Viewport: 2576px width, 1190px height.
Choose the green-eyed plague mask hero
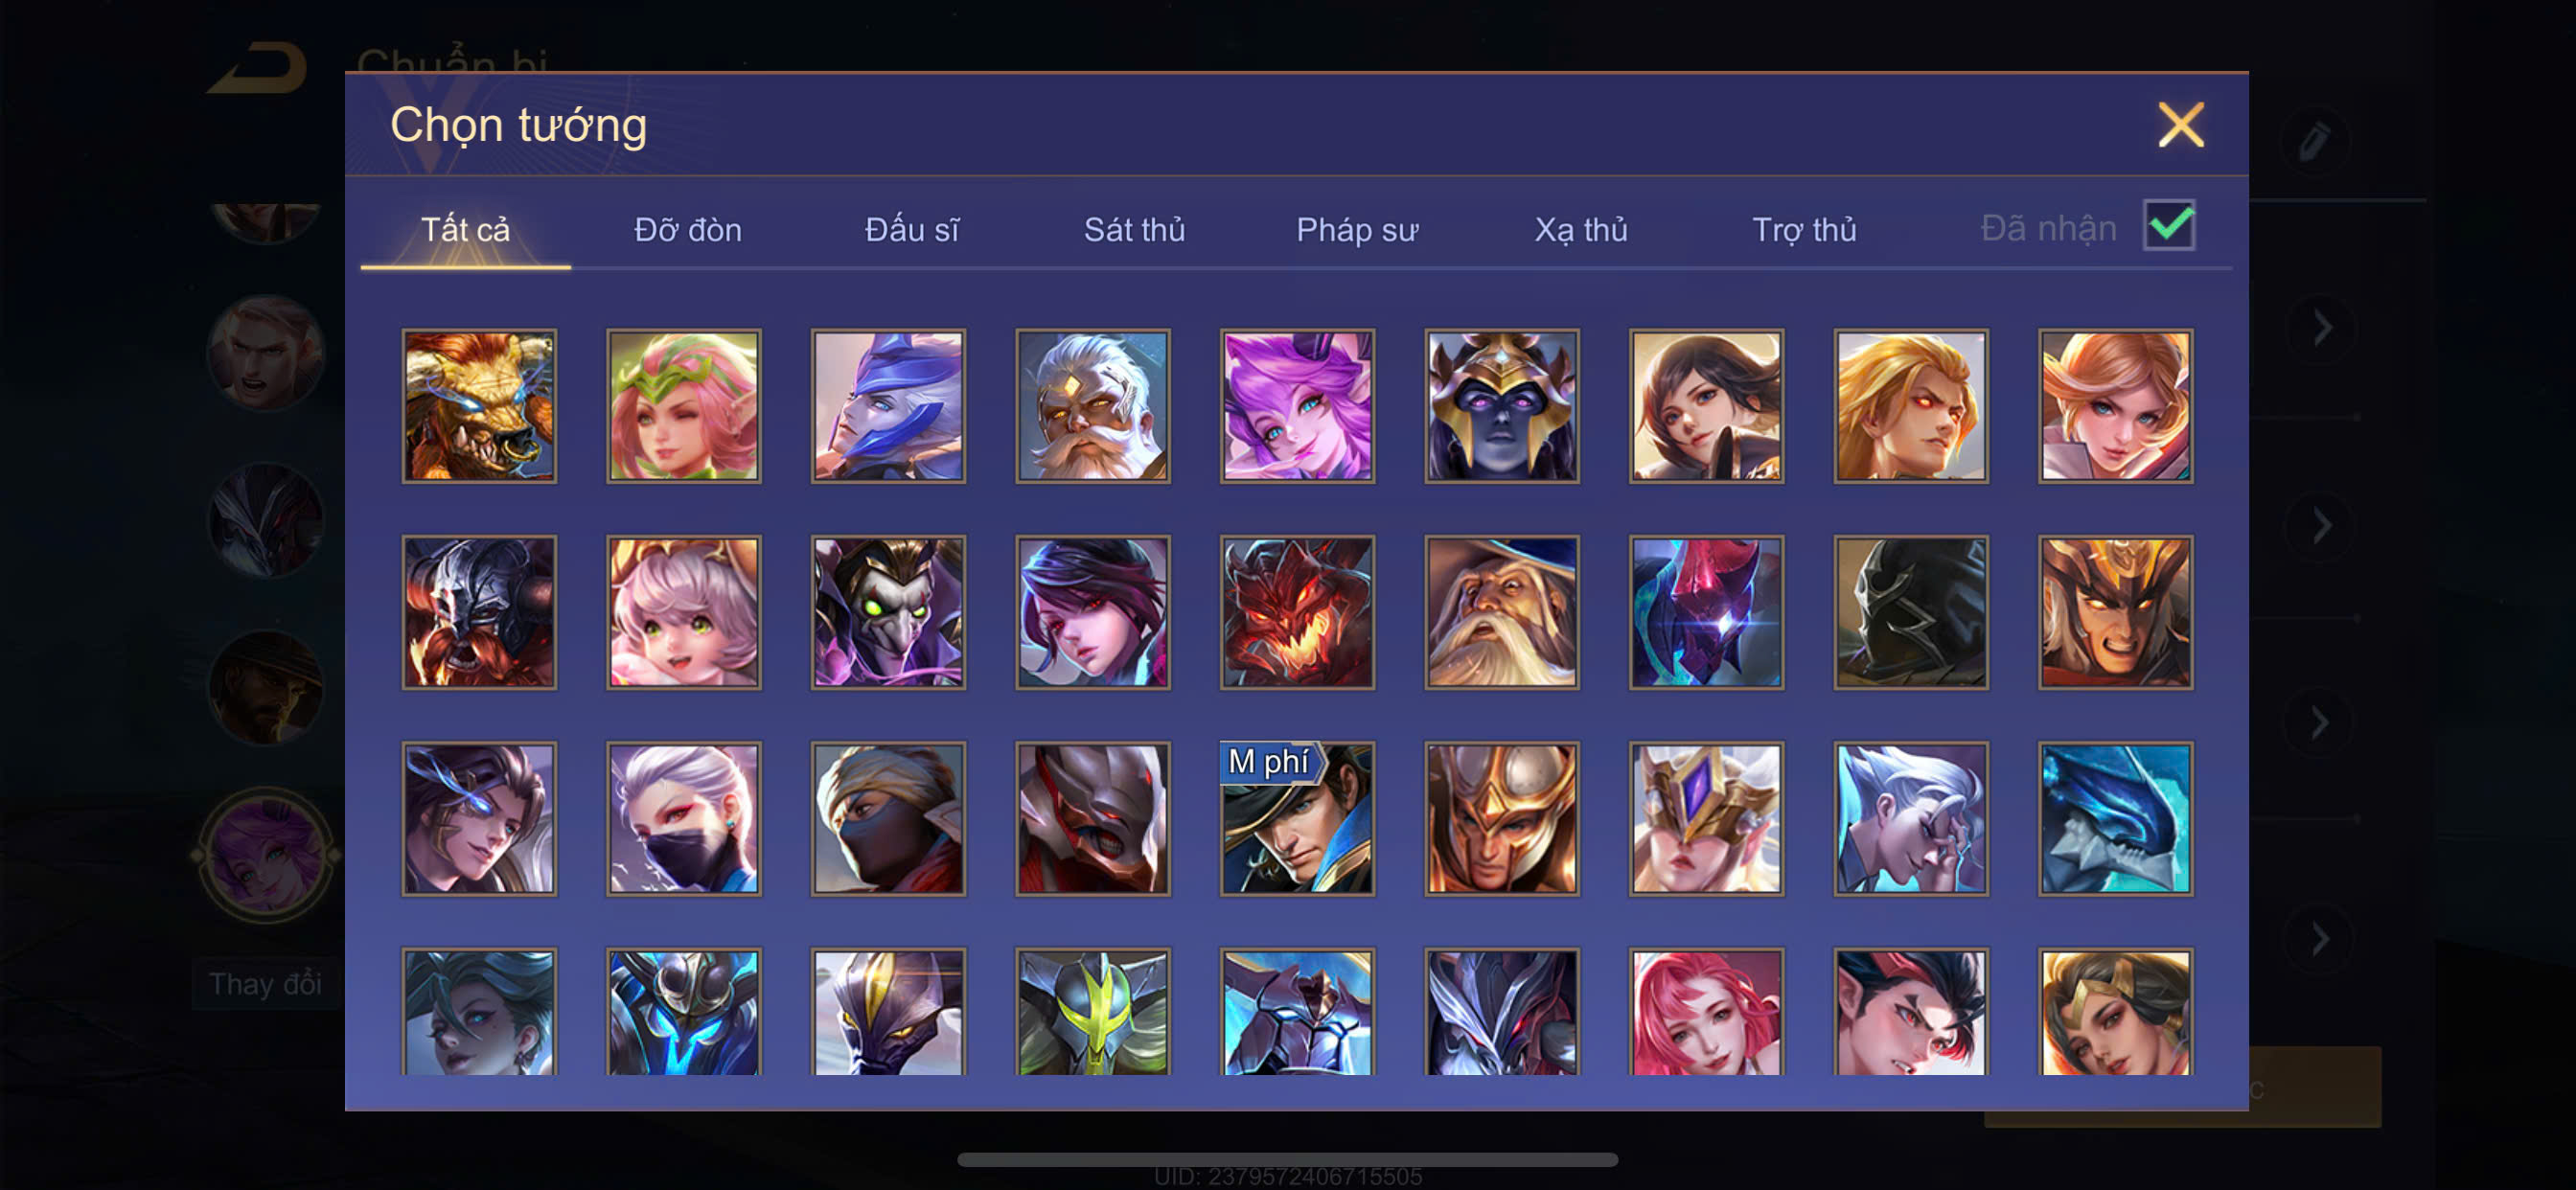(x=888, y=612)
